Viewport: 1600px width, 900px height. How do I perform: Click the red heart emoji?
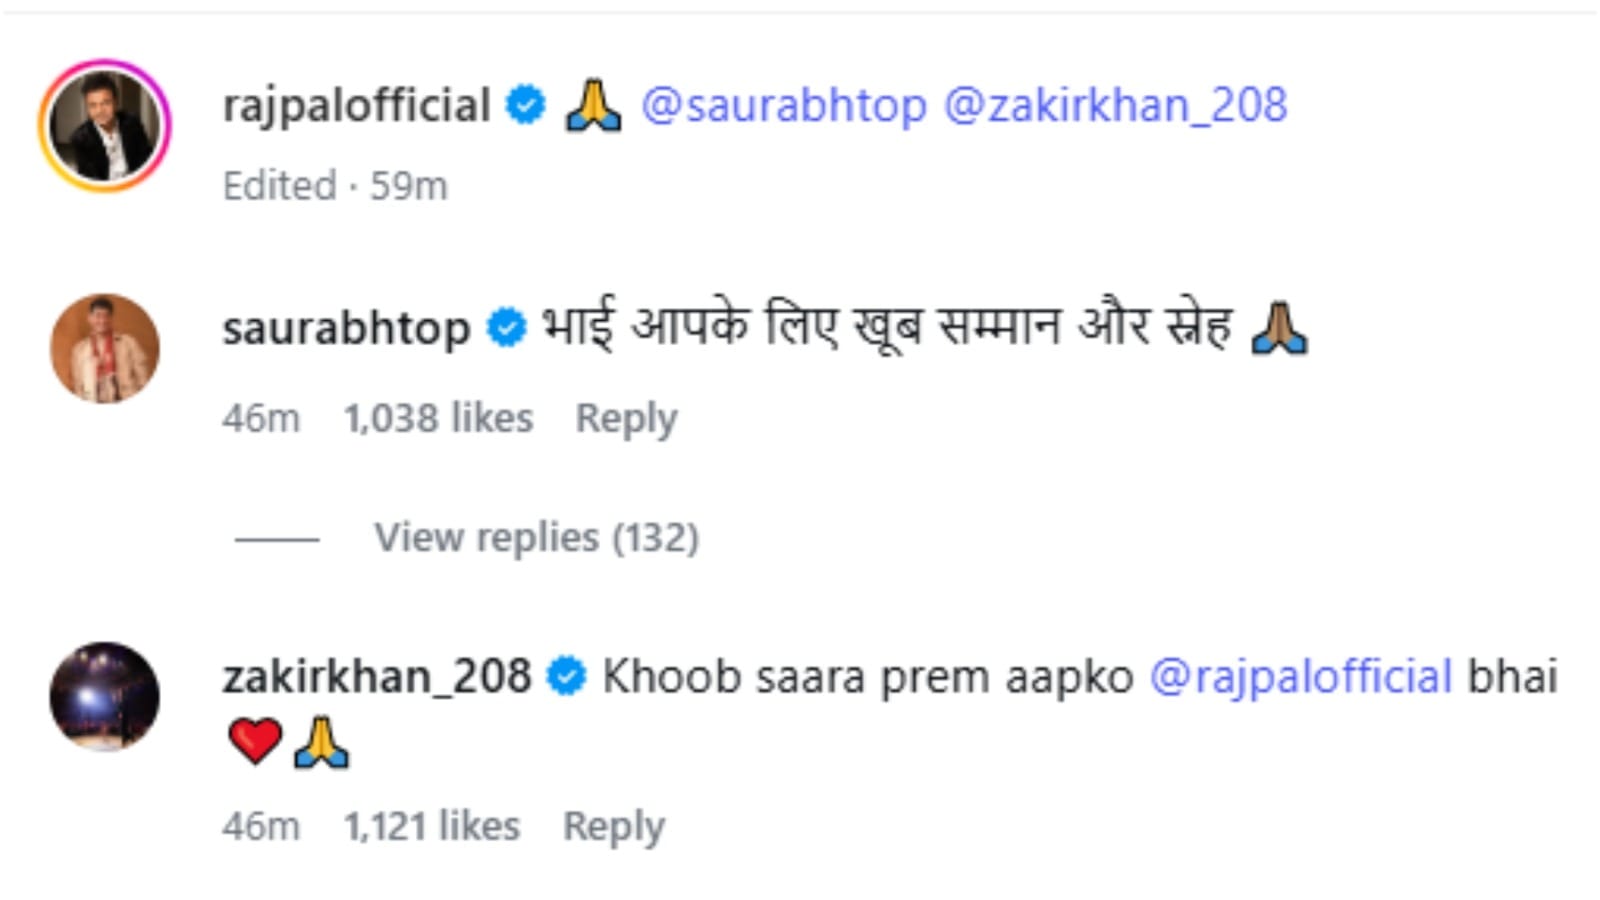click(x=255, y=742)
